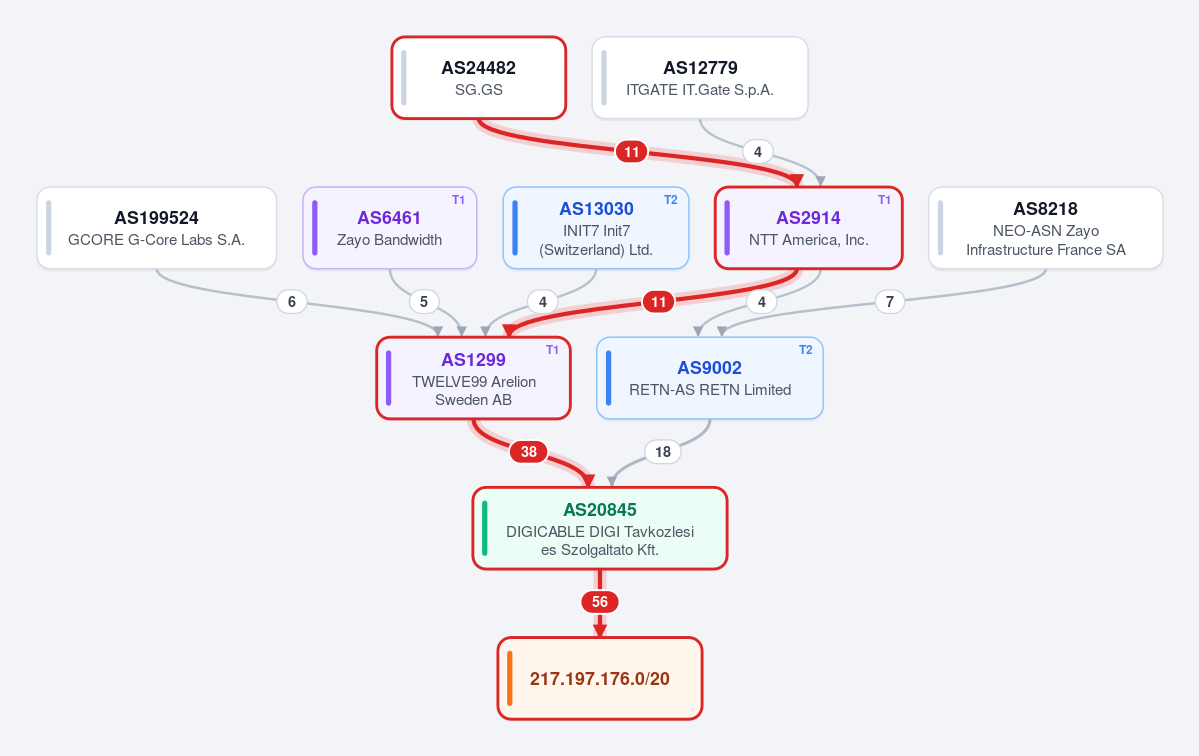This screenshot has height=756, width=1199.
Task: Select the 217.197.176.0/20 prefix box
Action: click(x=600, y=679)
